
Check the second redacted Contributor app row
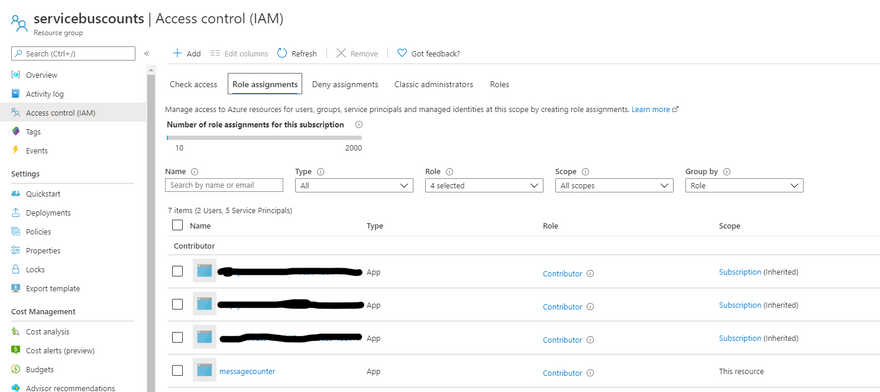point(177,304)
